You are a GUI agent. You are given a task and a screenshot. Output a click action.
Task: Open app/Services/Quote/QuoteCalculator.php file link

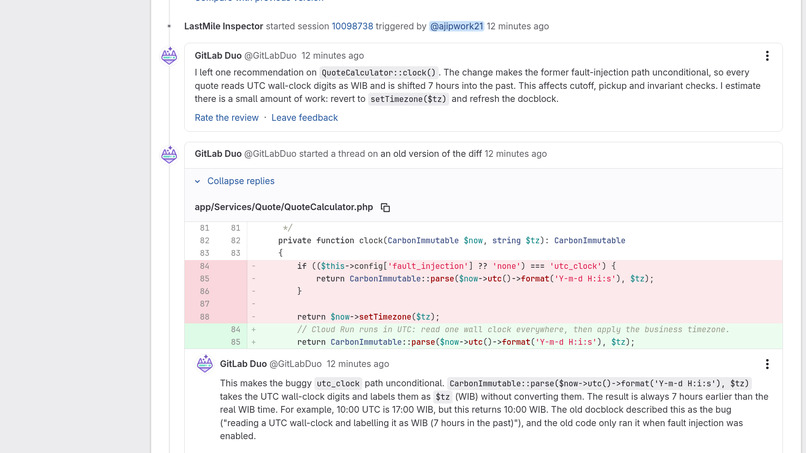(x=284, y=207)
